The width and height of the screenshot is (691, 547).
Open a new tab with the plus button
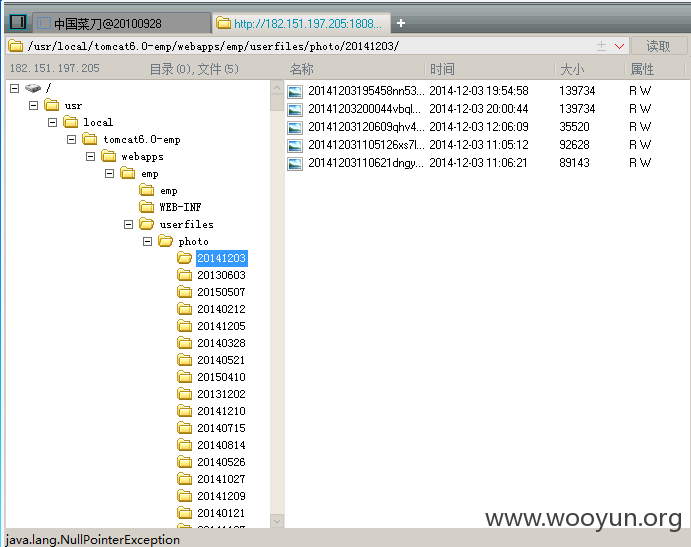point(401,23)
